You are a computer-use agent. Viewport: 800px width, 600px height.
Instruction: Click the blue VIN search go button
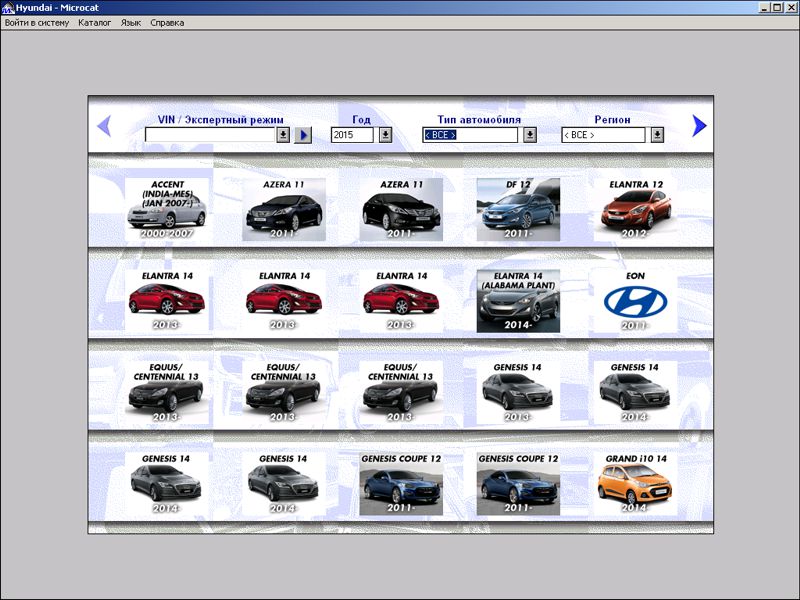[x=303, y=135]
